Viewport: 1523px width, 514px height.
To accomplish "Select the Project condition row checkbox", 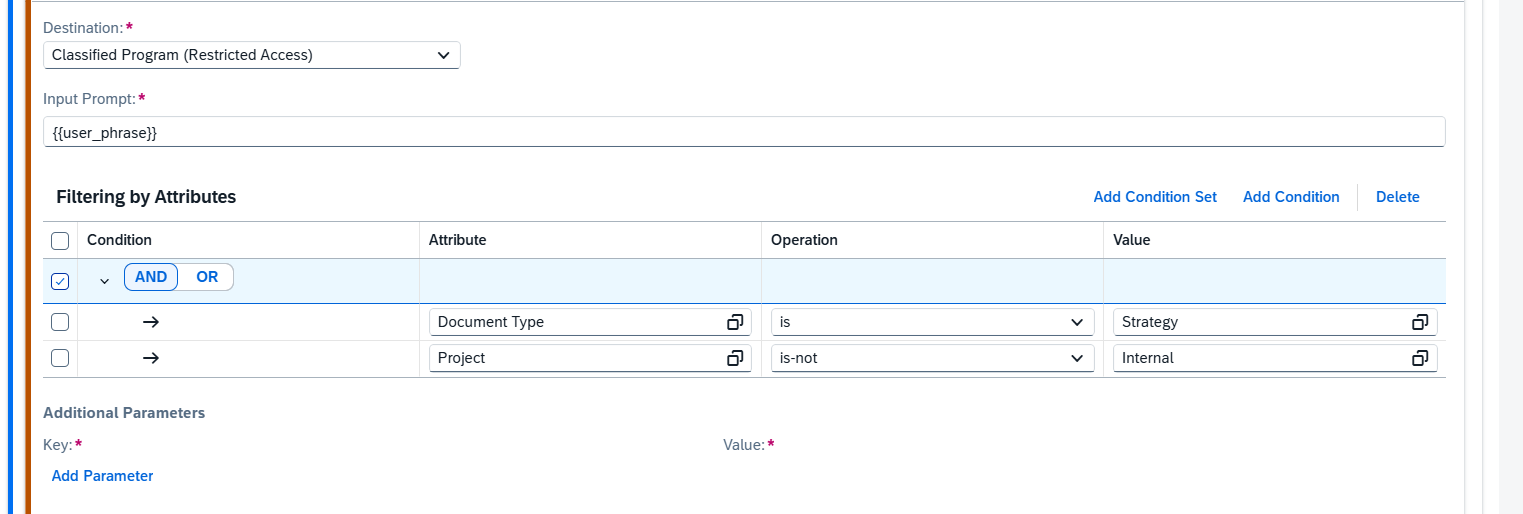I will tap(60, 358).
